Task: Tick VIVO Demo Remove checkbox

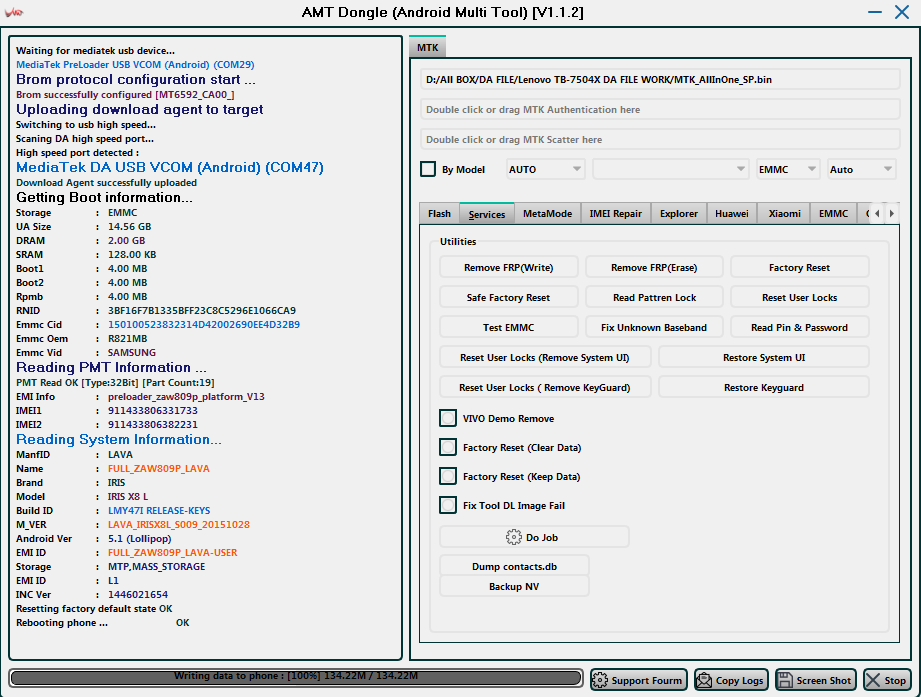Action: point(448,418)
